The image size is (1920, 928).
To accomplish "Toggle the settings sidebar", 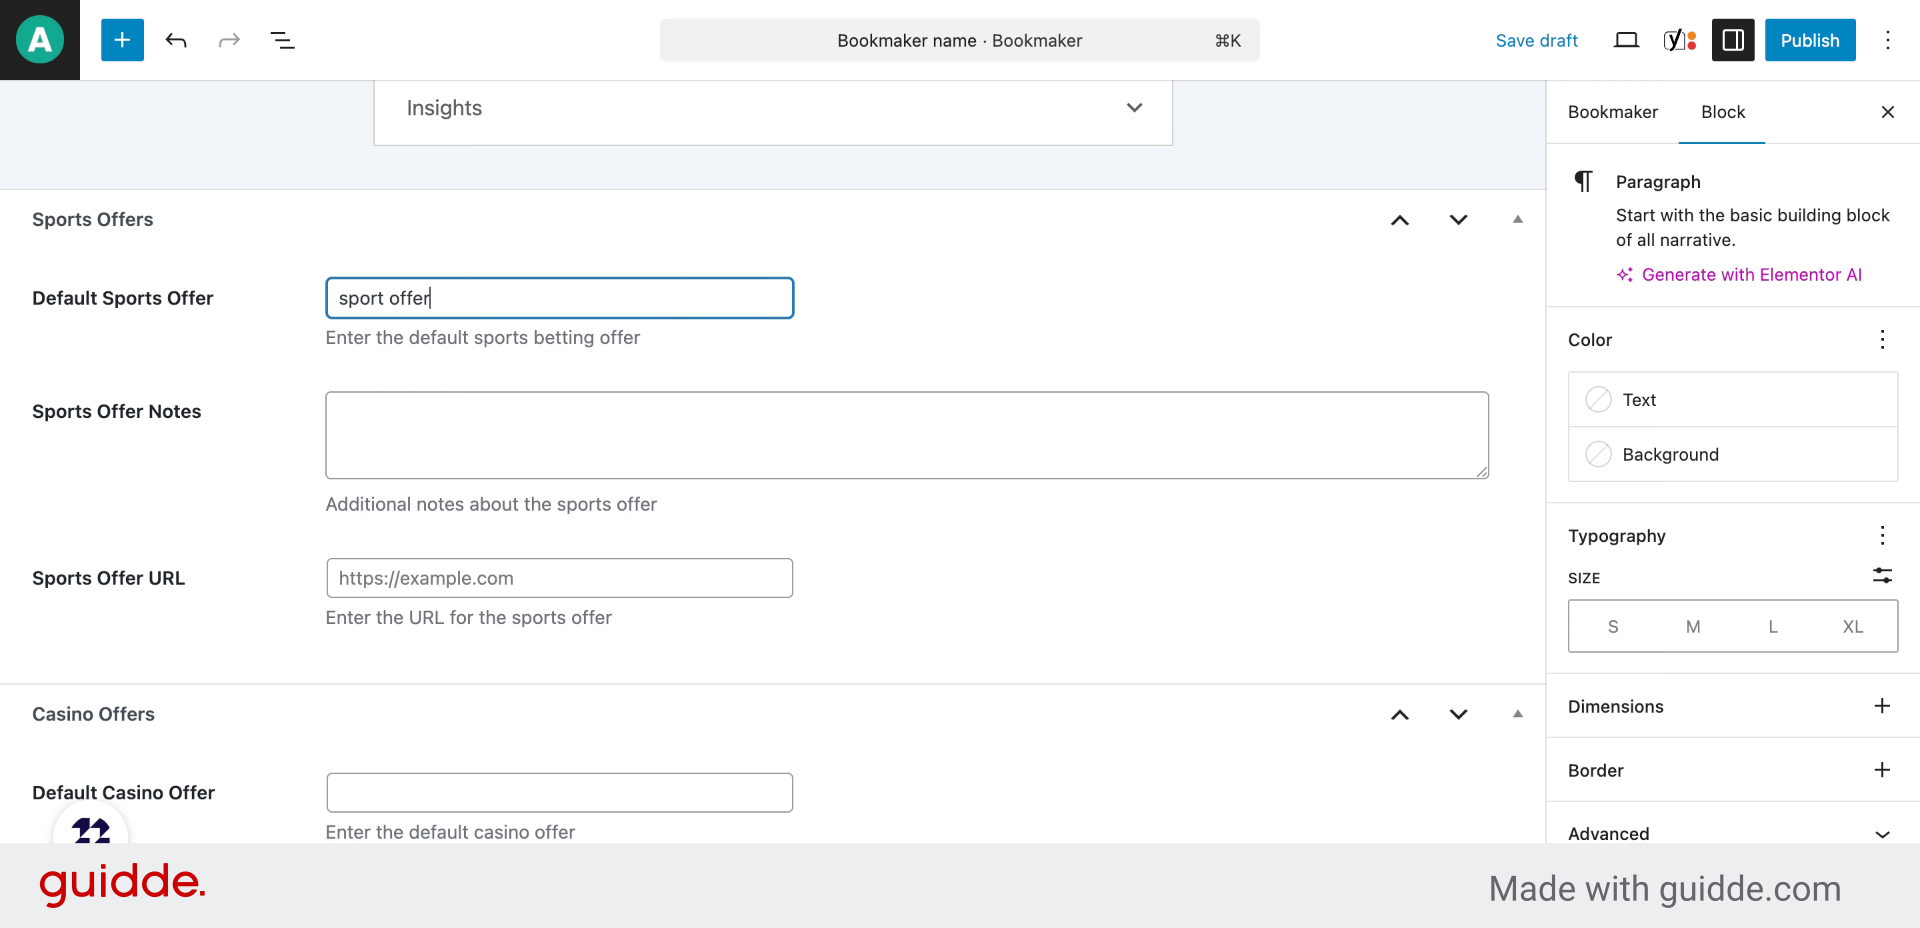I will pyautogui.click(x=1733, y=40).
